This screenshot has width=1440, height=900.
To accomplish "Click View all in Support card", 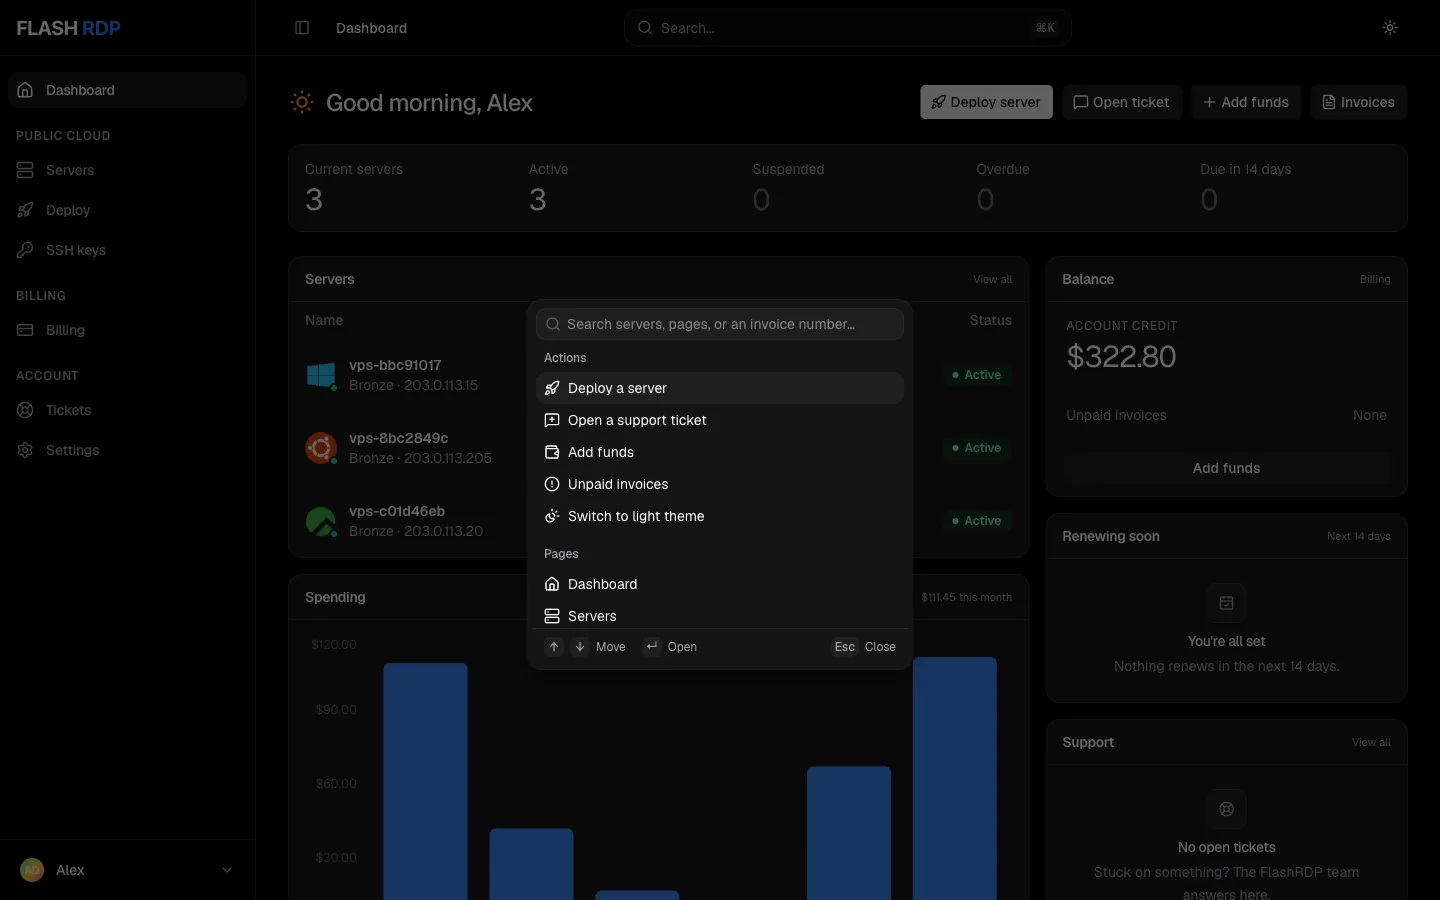I will 1371,743.
